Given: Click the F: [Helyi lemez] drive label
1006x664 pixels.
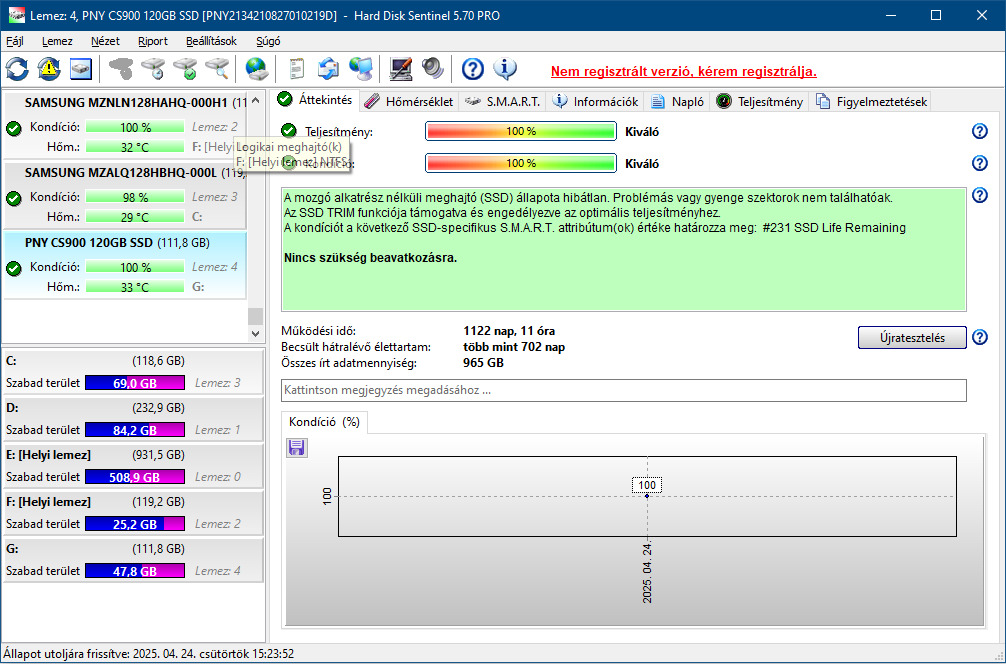Looking at the screenshot, I should [x=48, y=502].
